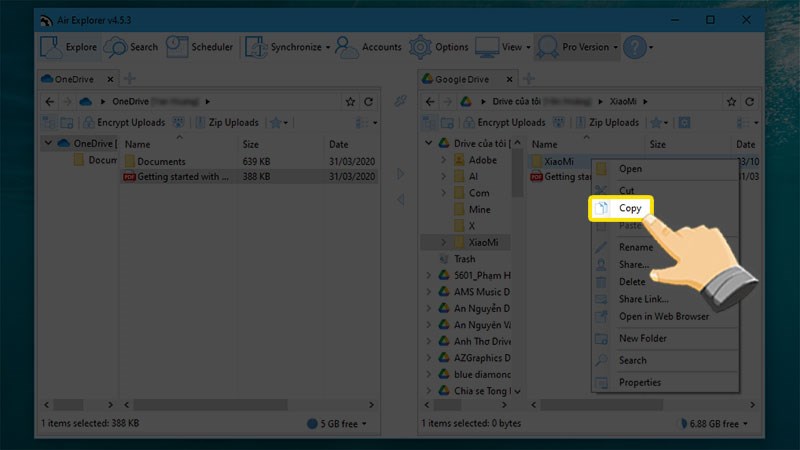
Task: Open the Scheduler tool
Action: click(199, 47)
